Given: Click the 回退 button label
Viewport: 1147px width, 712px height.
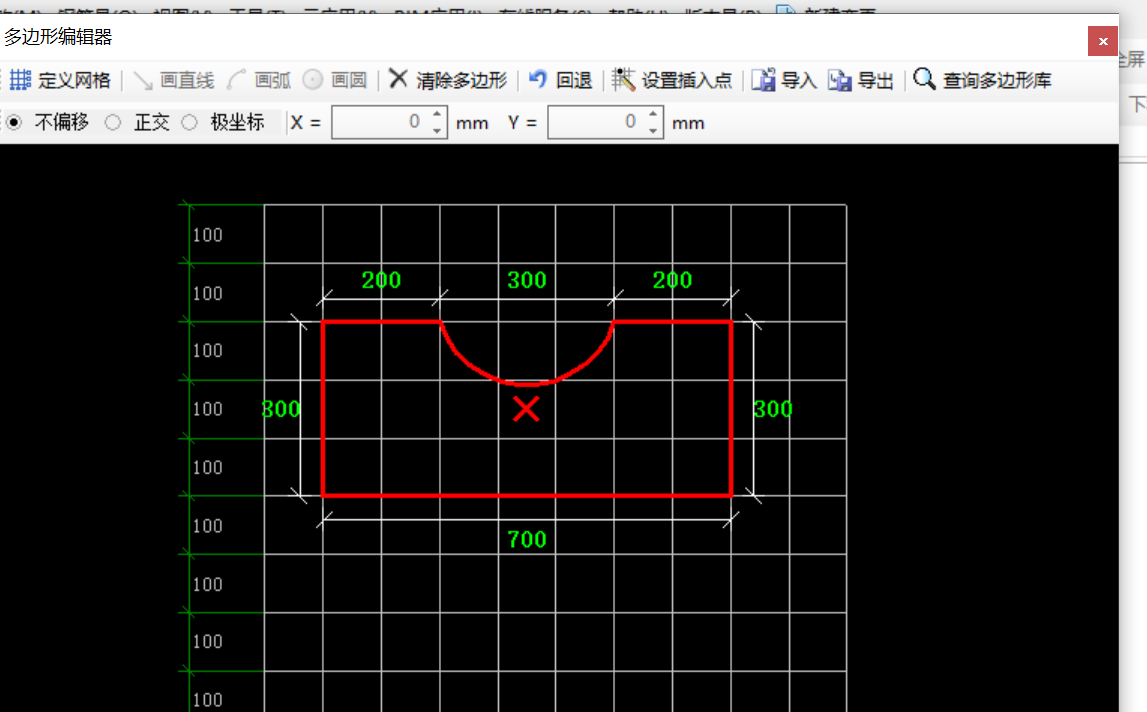Looking at the screenshot, I should click(x=574, y=80).
